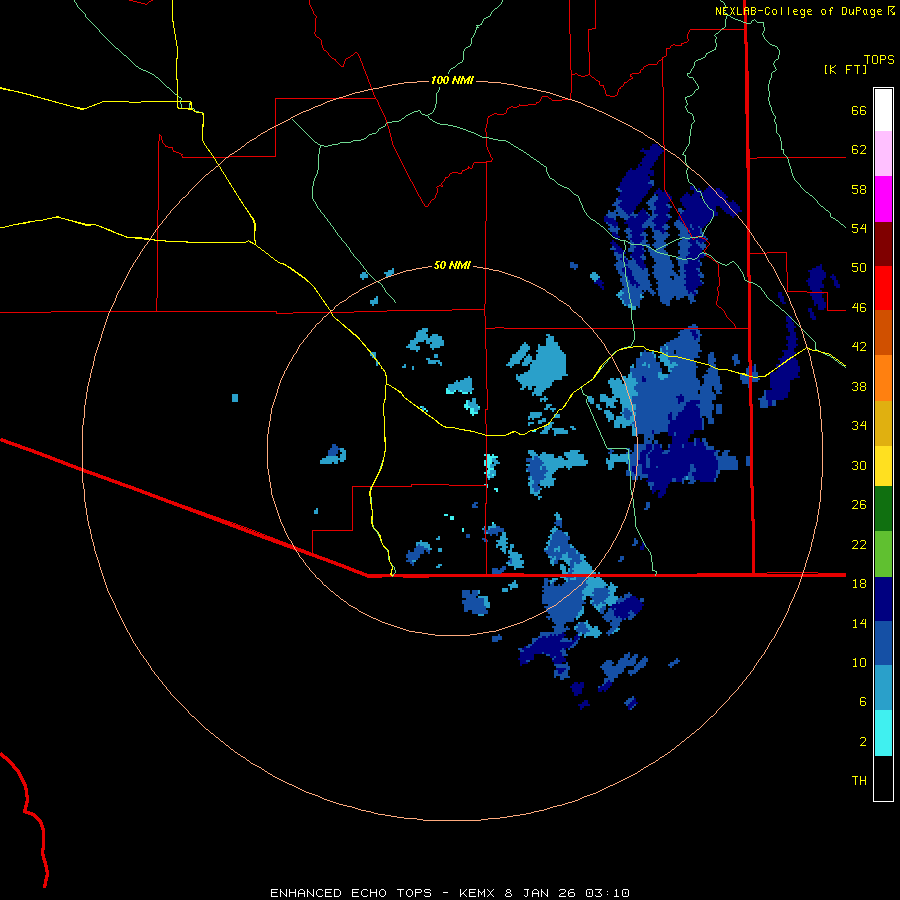This screenshot has height=900, width=900.
Task: Select the "58" scale value
Action: 859,189
